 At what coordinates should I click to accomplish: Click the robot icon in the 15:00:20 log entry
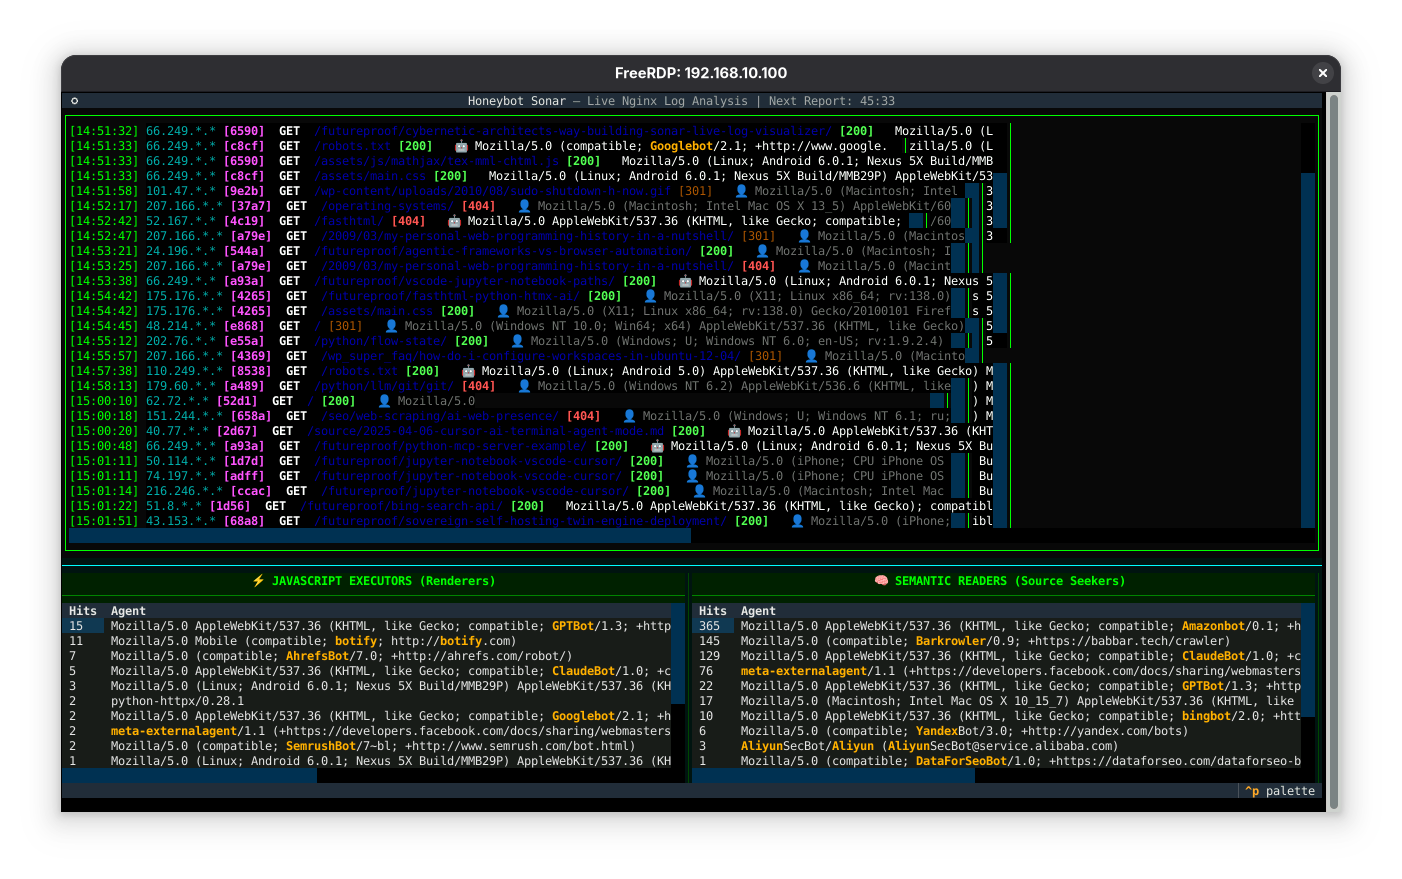(734, 431)
